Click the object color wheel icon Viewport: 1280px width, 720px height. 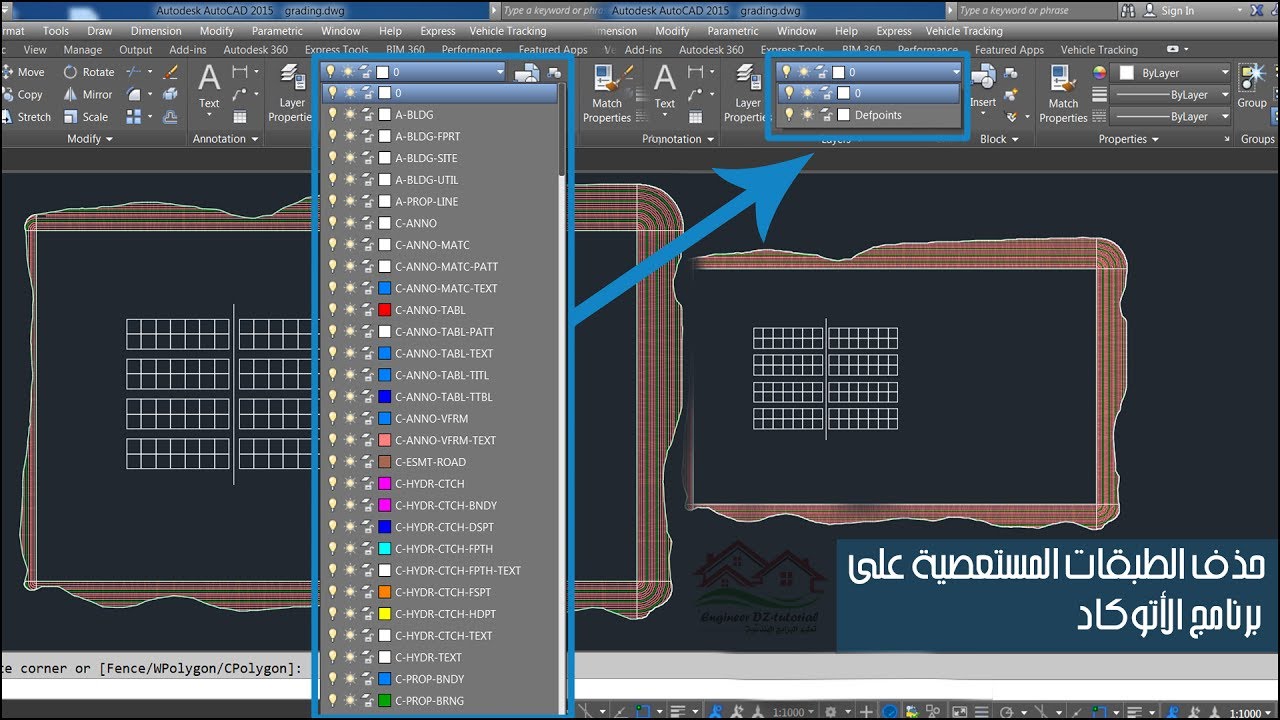(x=1100, y=73)
